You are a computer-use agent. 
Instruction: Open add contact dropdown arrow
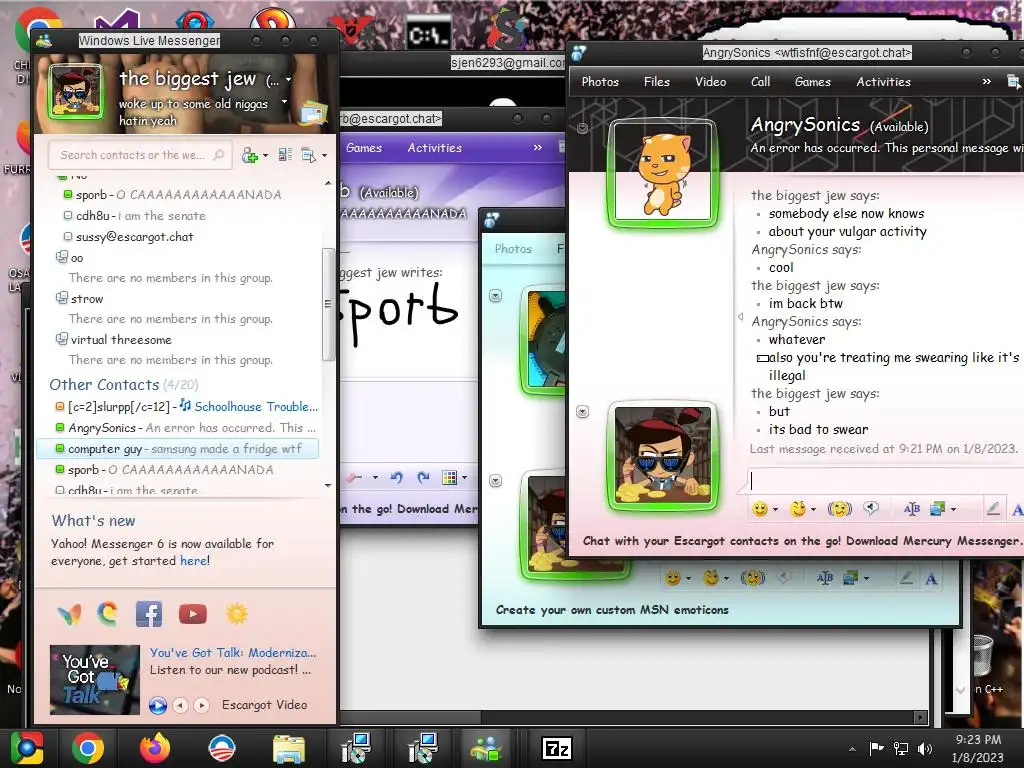(x=265, y=155)
